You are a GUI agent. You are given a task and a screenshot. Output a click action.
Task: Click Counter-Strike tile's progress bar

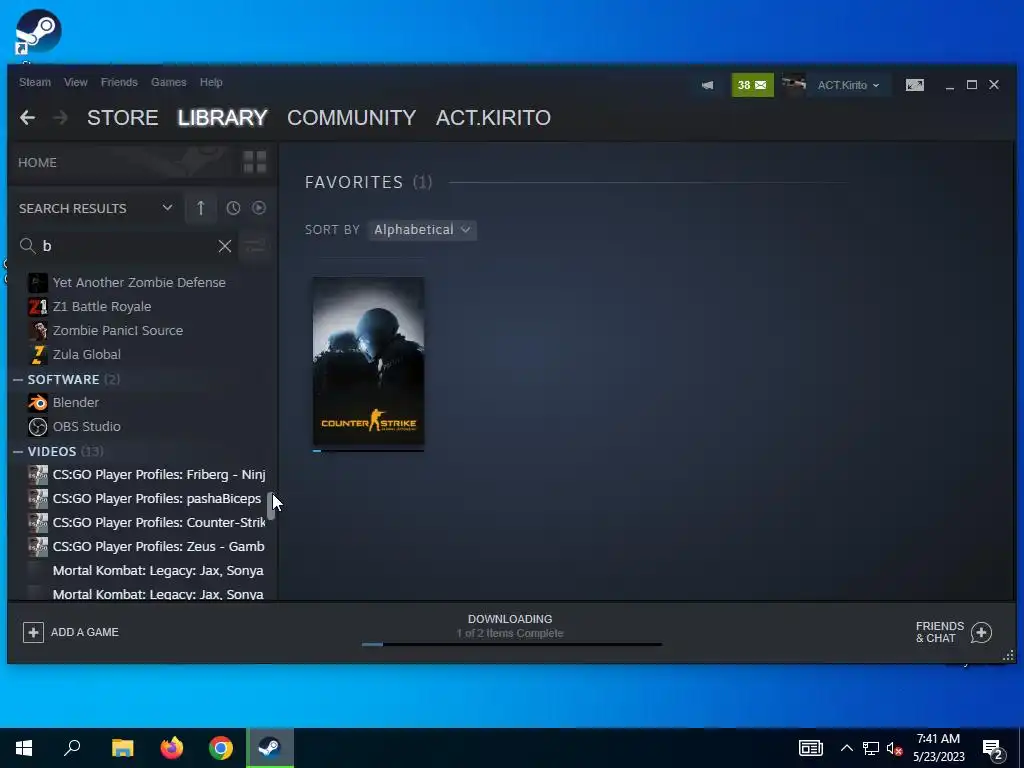[368, 450]
